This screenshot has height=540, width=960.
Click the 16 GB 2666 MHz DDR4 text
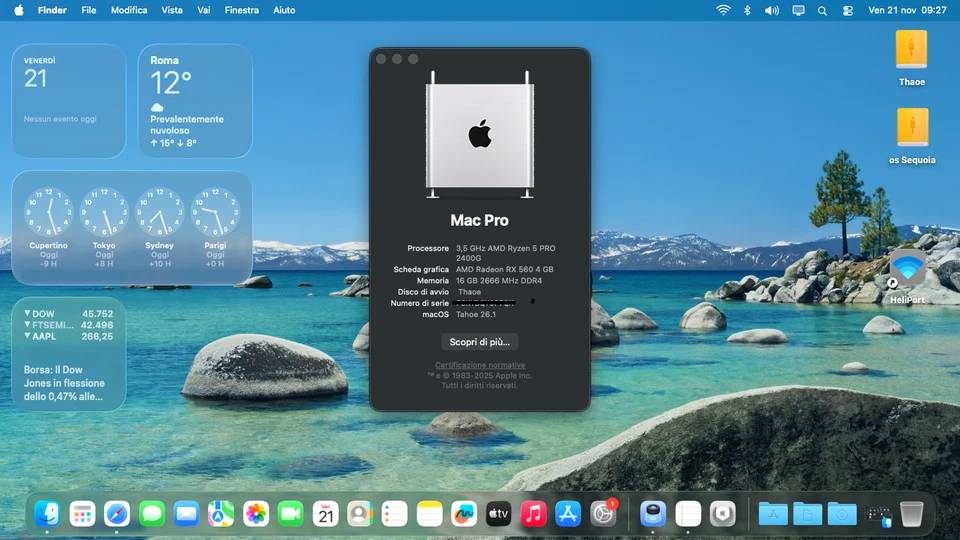pyautogui.click(x=498, y=280)
